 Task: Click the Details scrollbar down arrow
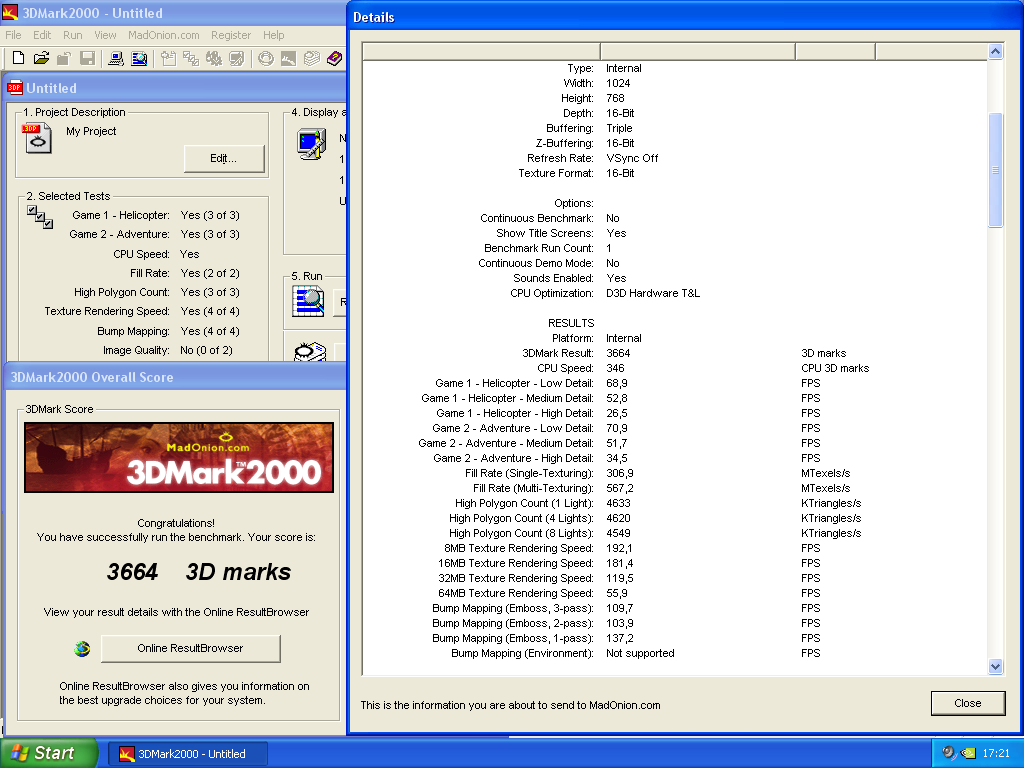995,667
